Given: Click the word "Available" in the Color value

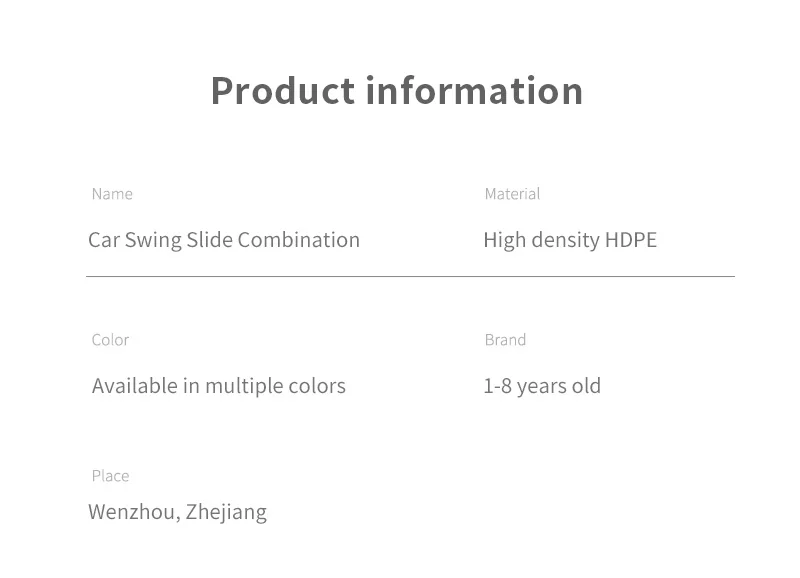Looking at the screenshot, I should (x=134, y=386).
